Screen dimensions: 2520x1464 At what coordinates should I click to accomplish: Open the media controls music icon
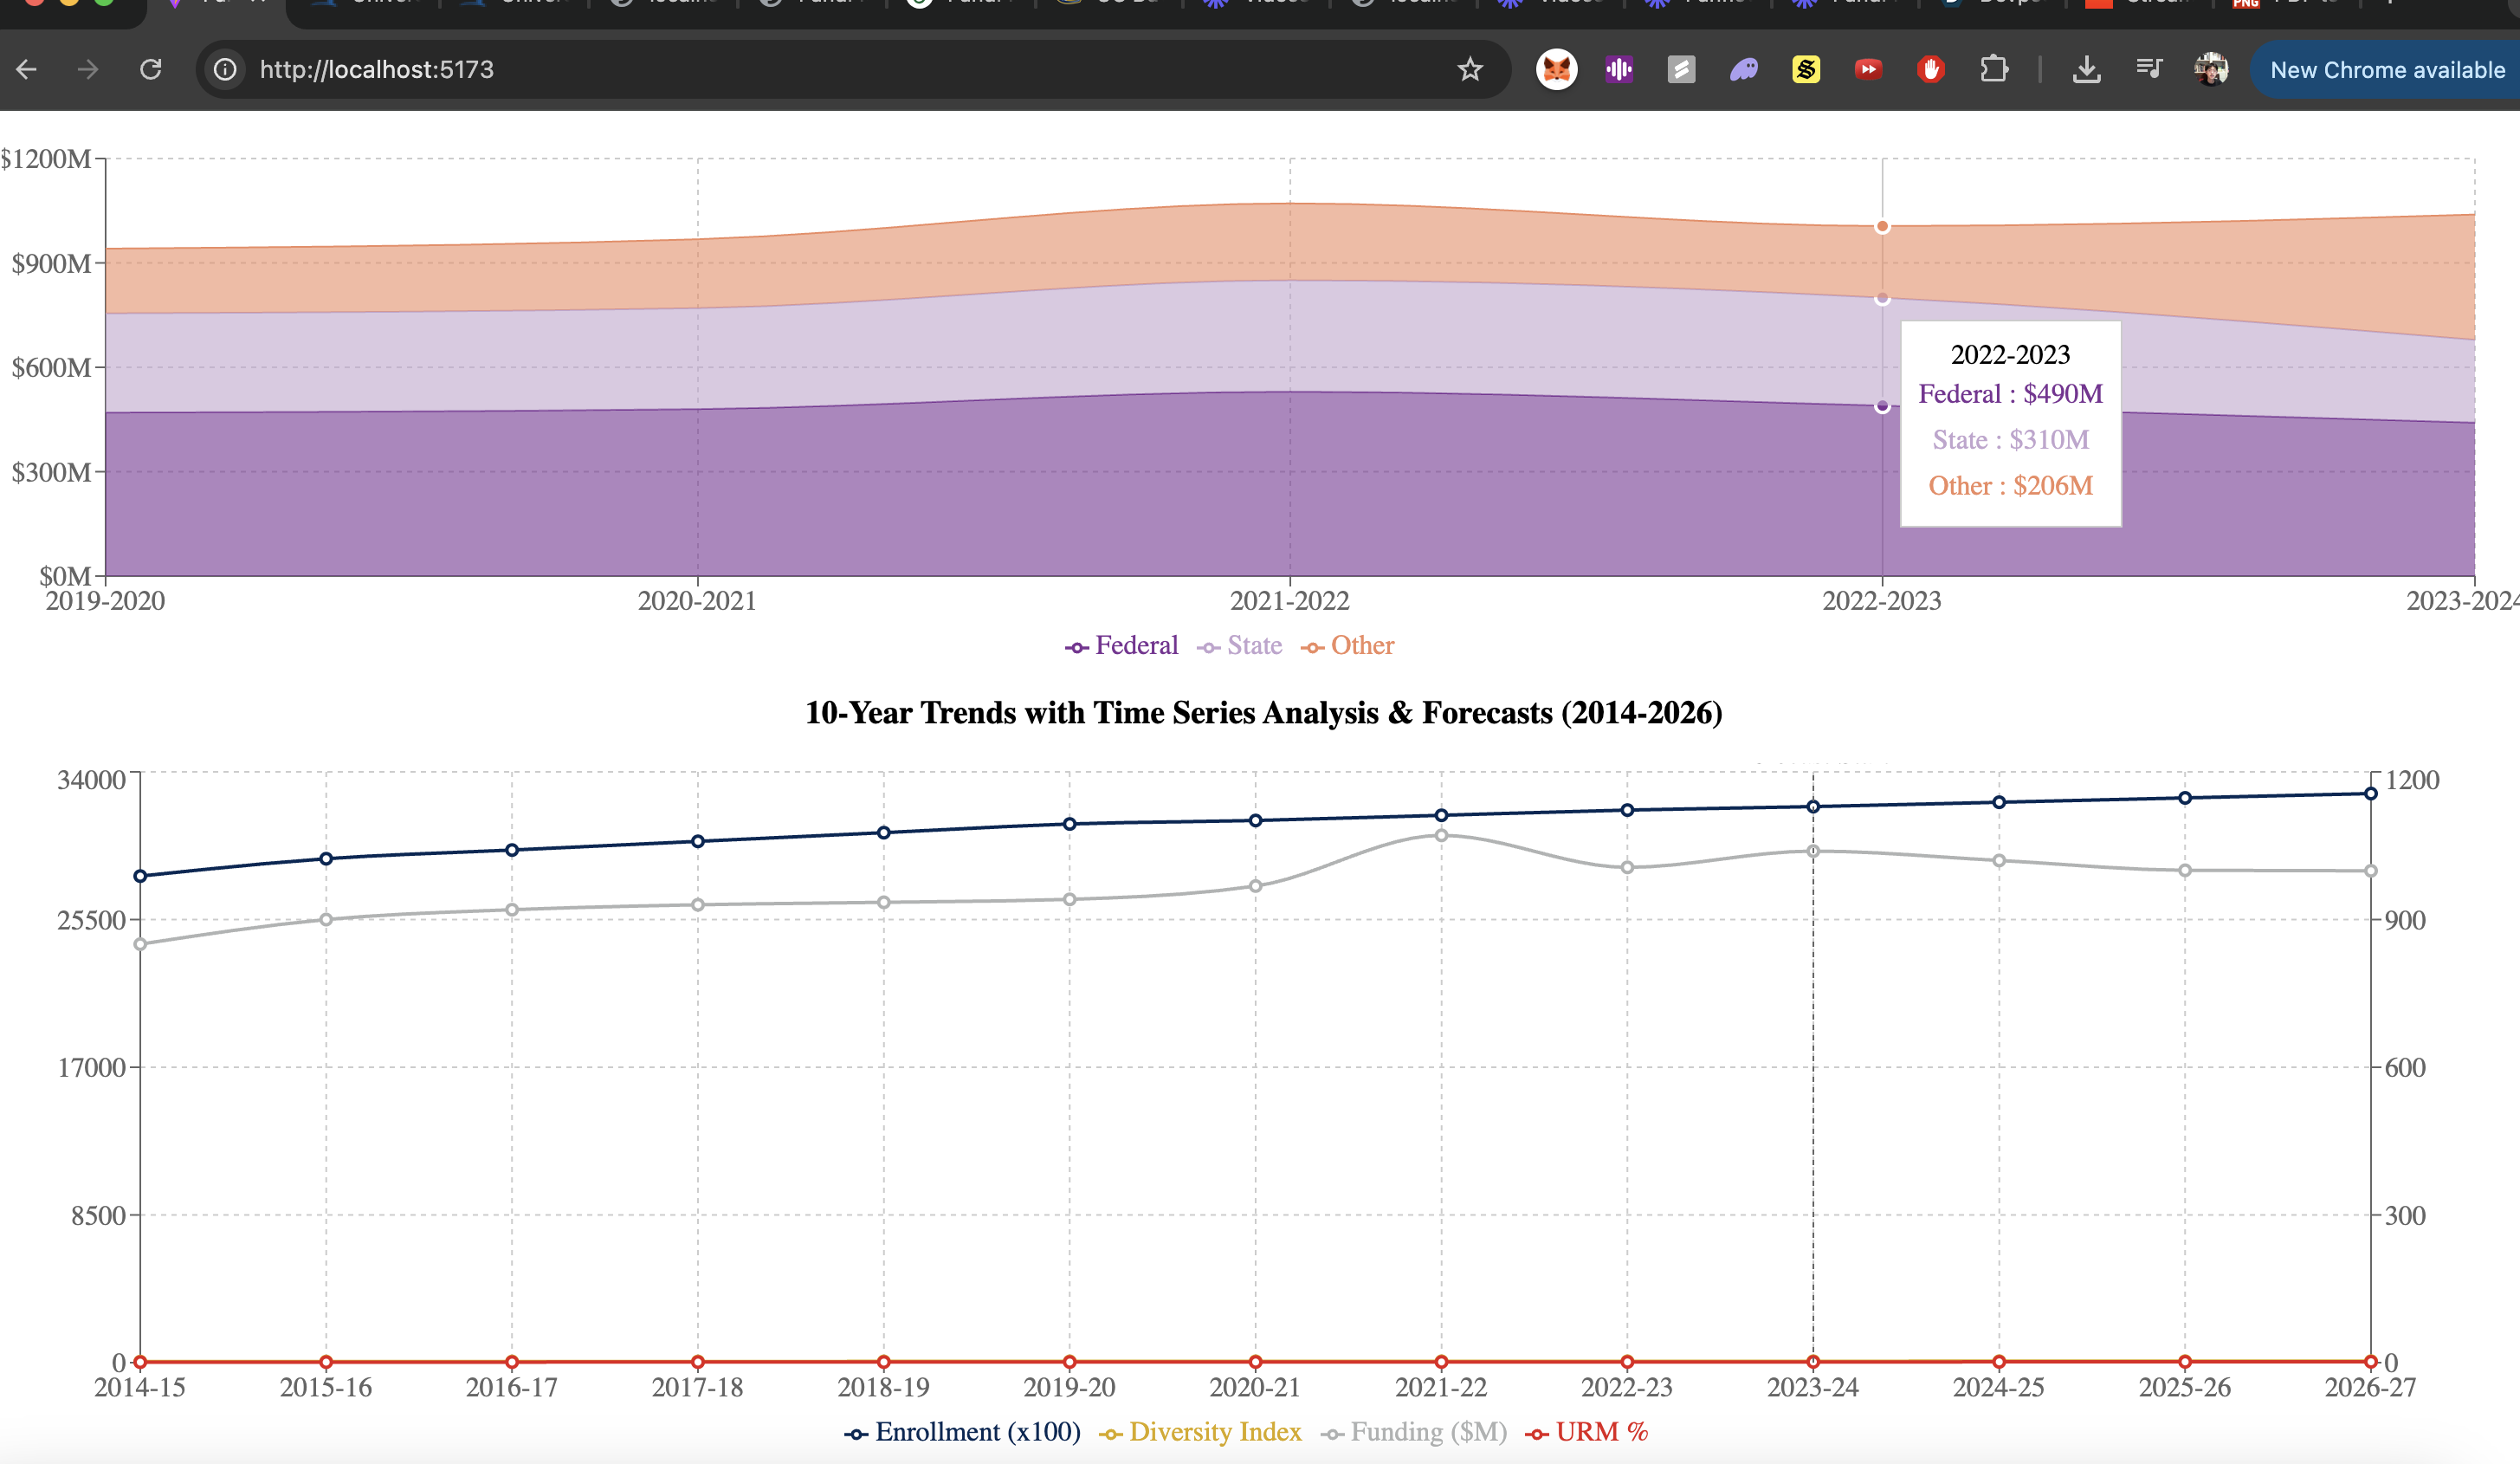point(2148,69)
